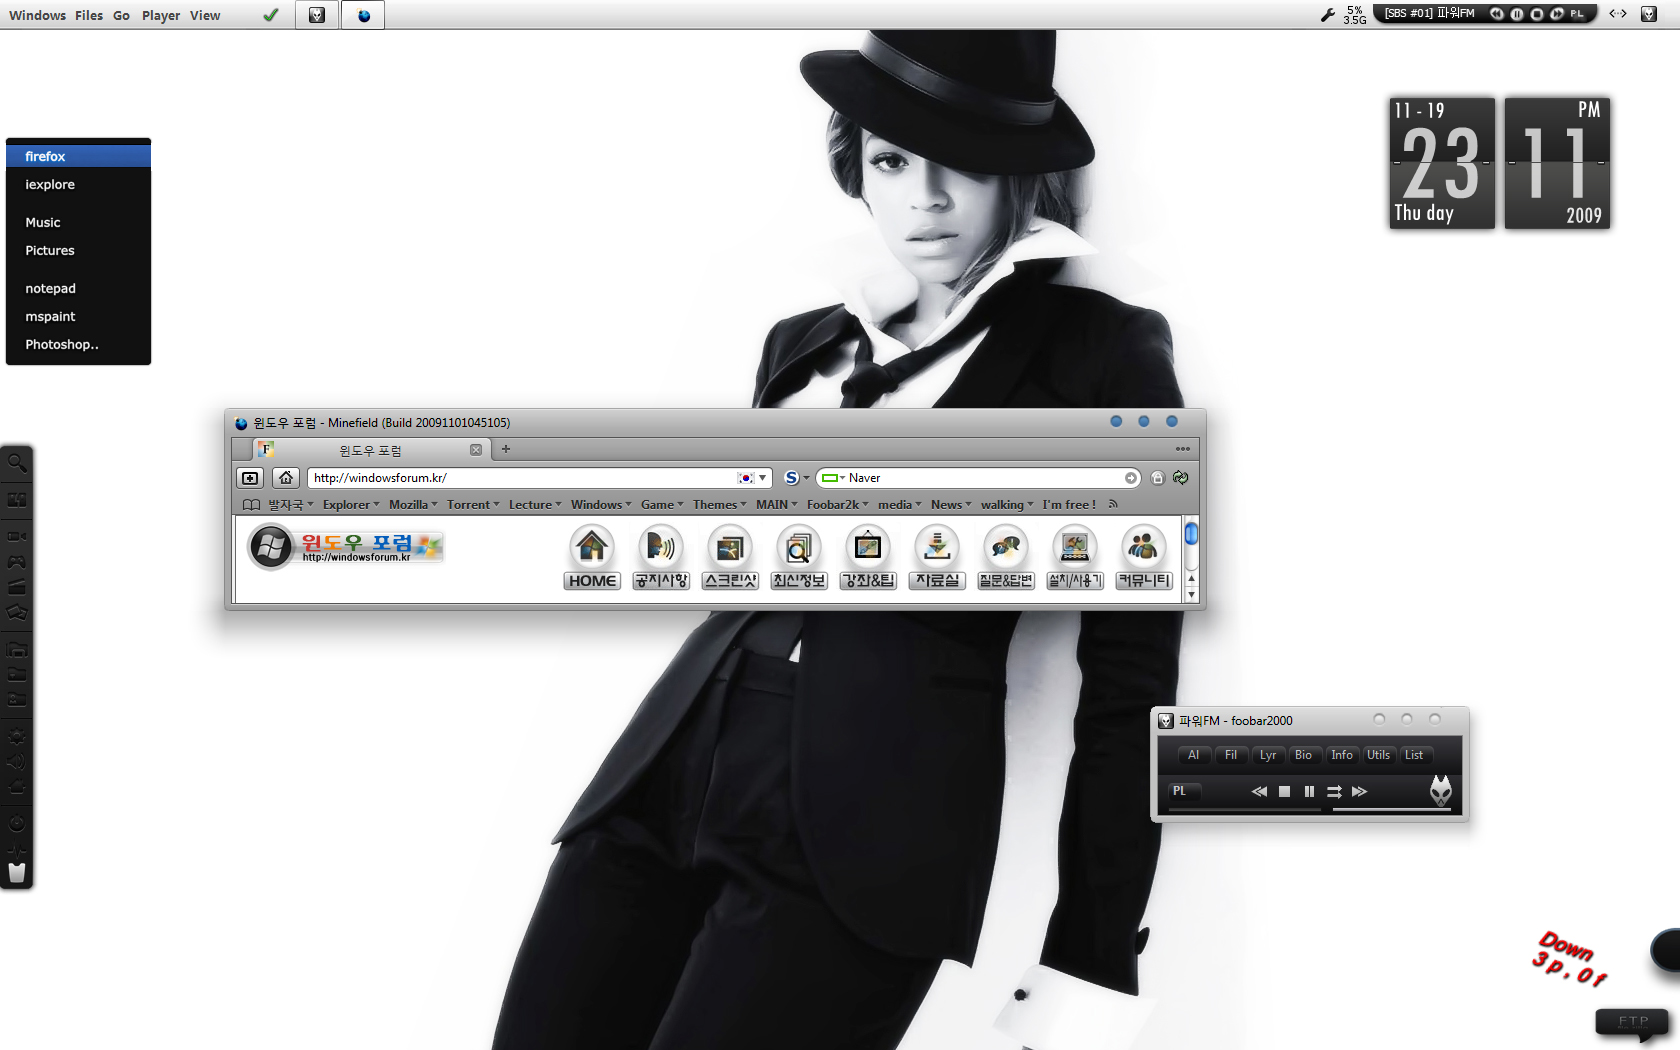Pause playback from the top bar mini player
The height and width of the screenshot is (1050, 1680).
[1517, 14]
